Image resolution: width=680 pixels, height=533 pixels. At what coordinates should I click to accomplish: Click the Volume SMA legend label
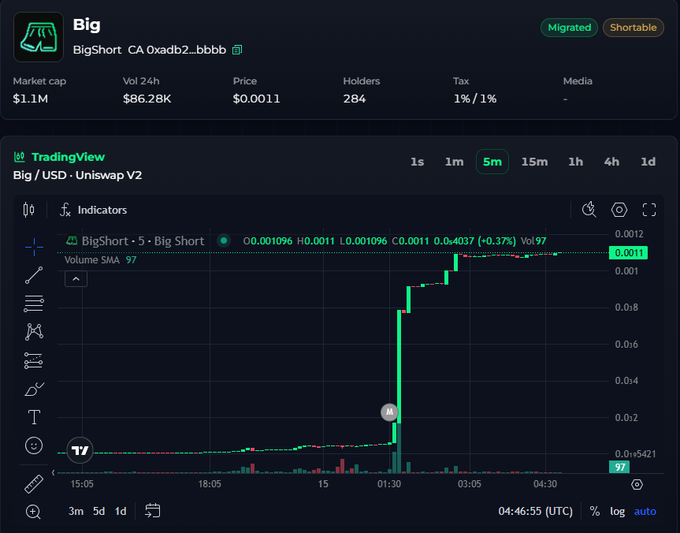tap(92, 260)
